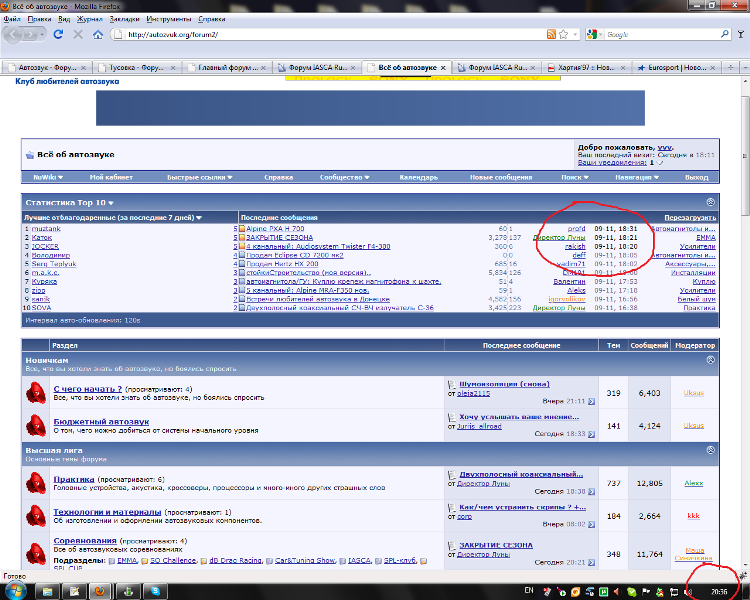This screenshot has height=600, width=750.
Task: Click Firefox icon in Windows taskbar
Action: click(98, 591)
